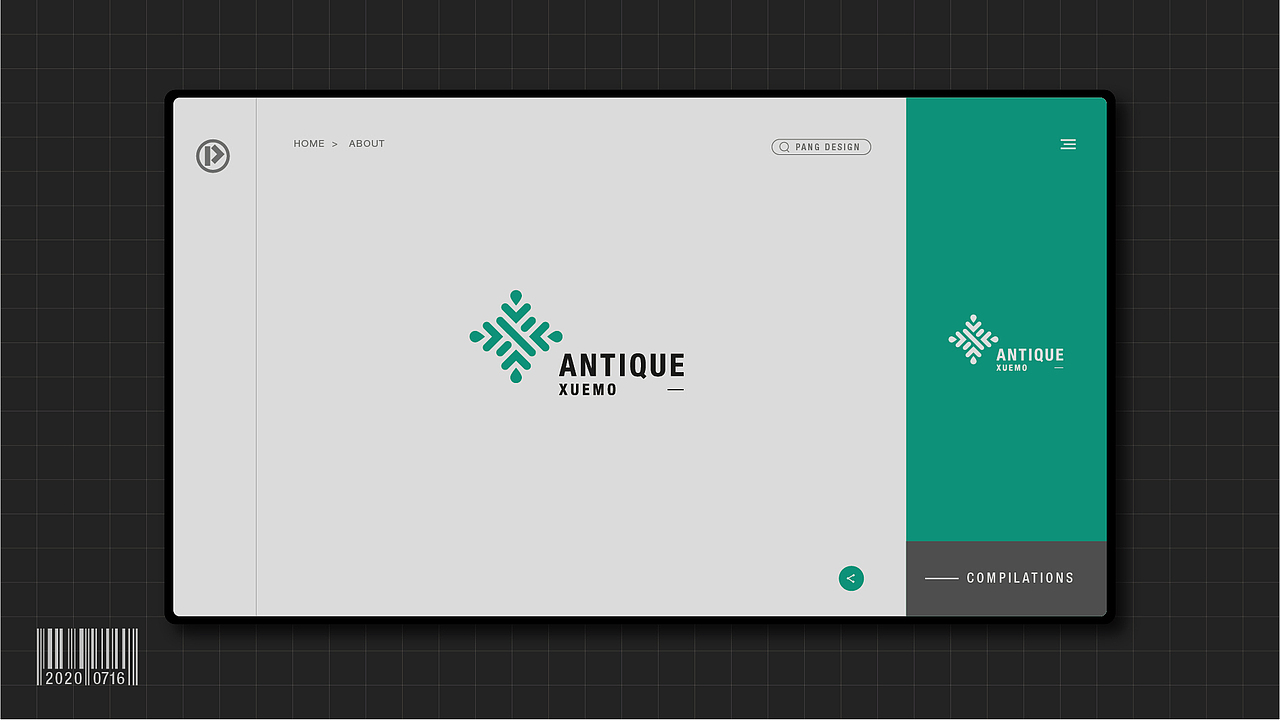
Task: Select the black ANTIQUE headline text
Action: tap(622, 366)
